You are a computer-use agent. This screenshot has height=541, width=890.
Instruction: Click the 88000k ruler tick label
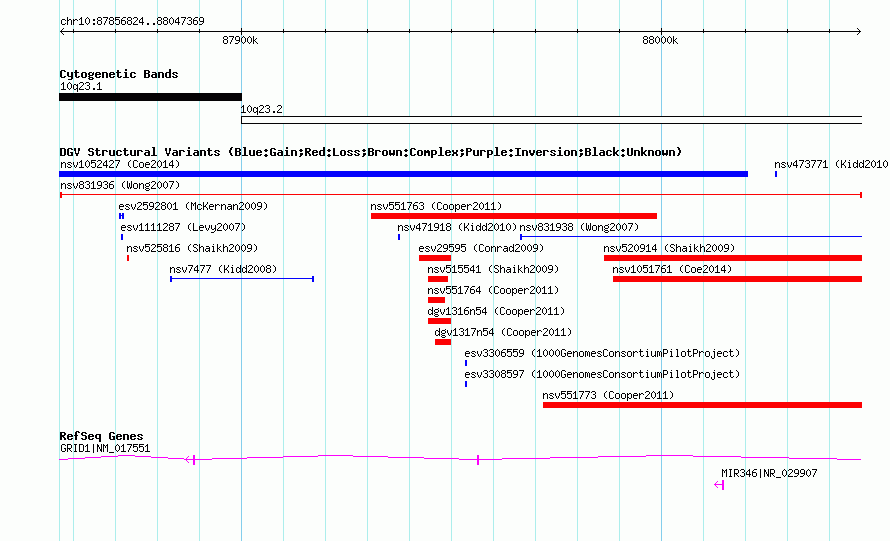[660, 40]
